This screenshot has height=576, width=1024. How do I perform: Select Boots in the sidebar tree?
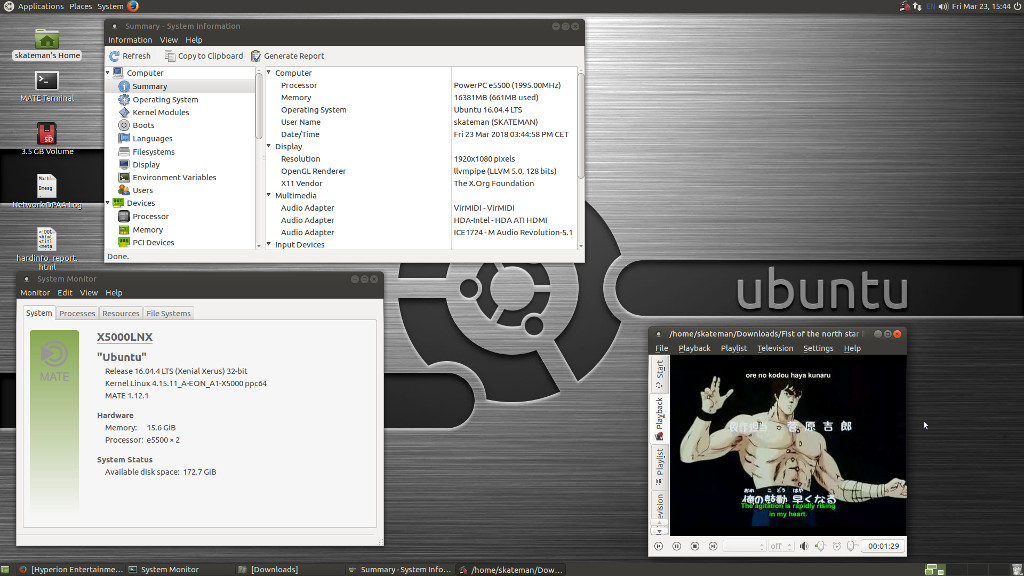(x=143, y=125)
